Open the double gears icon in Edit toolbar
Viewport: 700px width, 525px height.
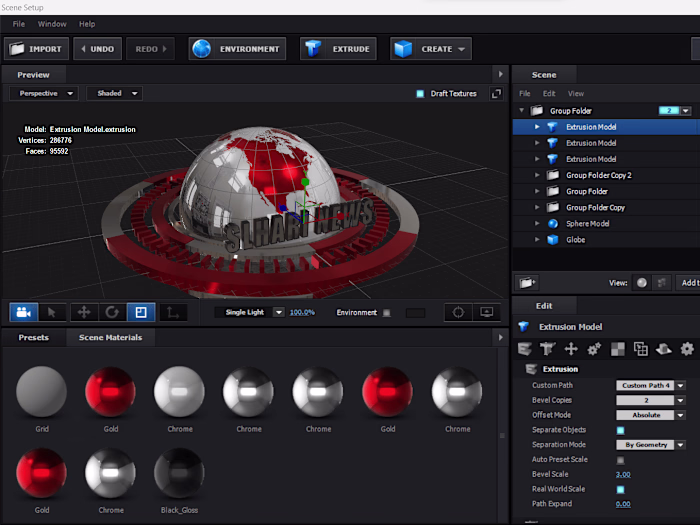(594, 349)
